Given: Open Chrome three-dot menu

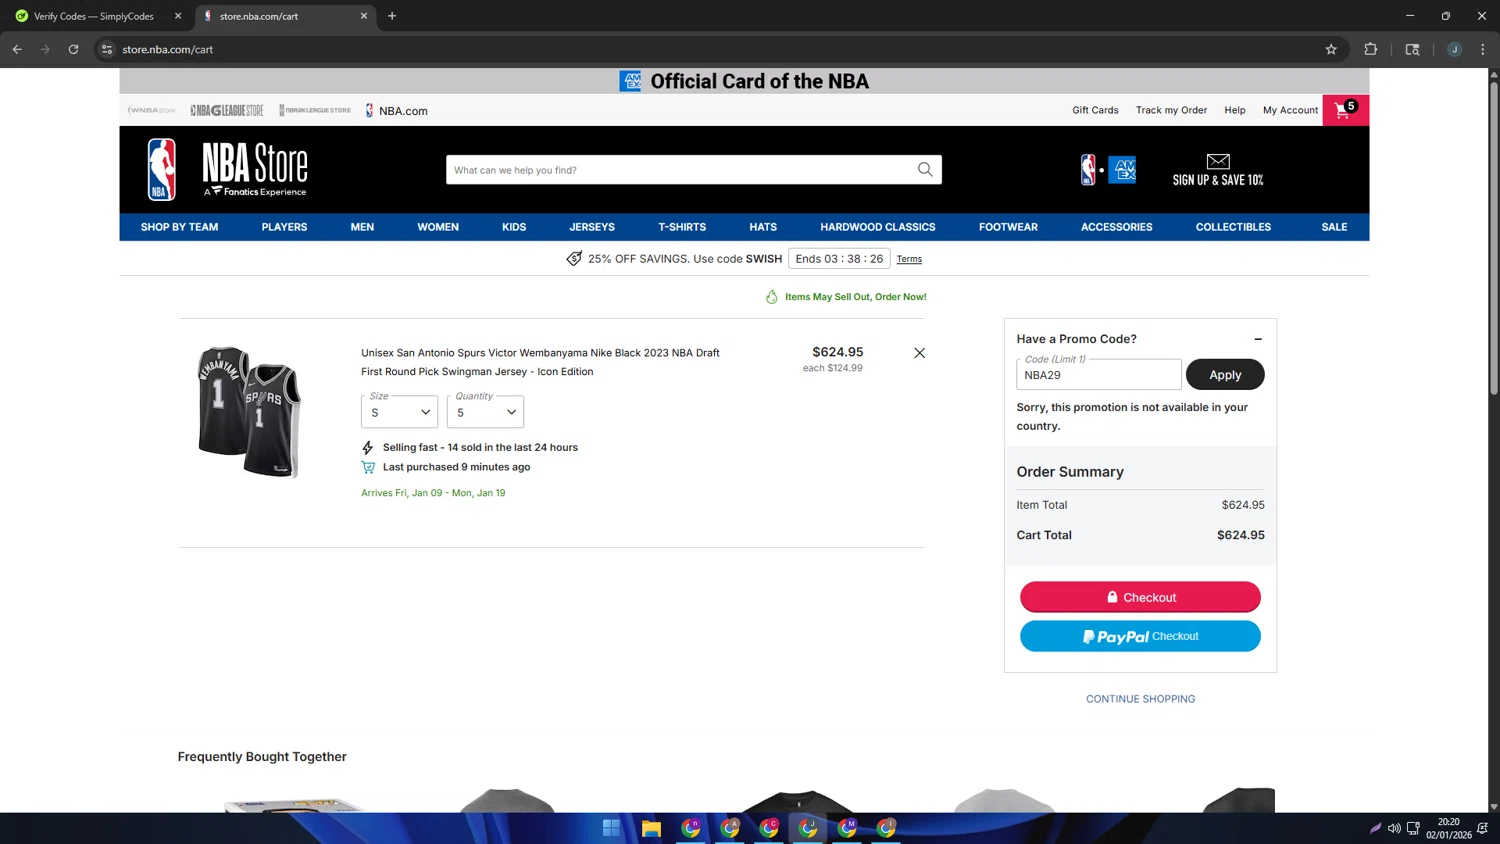Looking at the screenshot, I should pos(1483,49).
